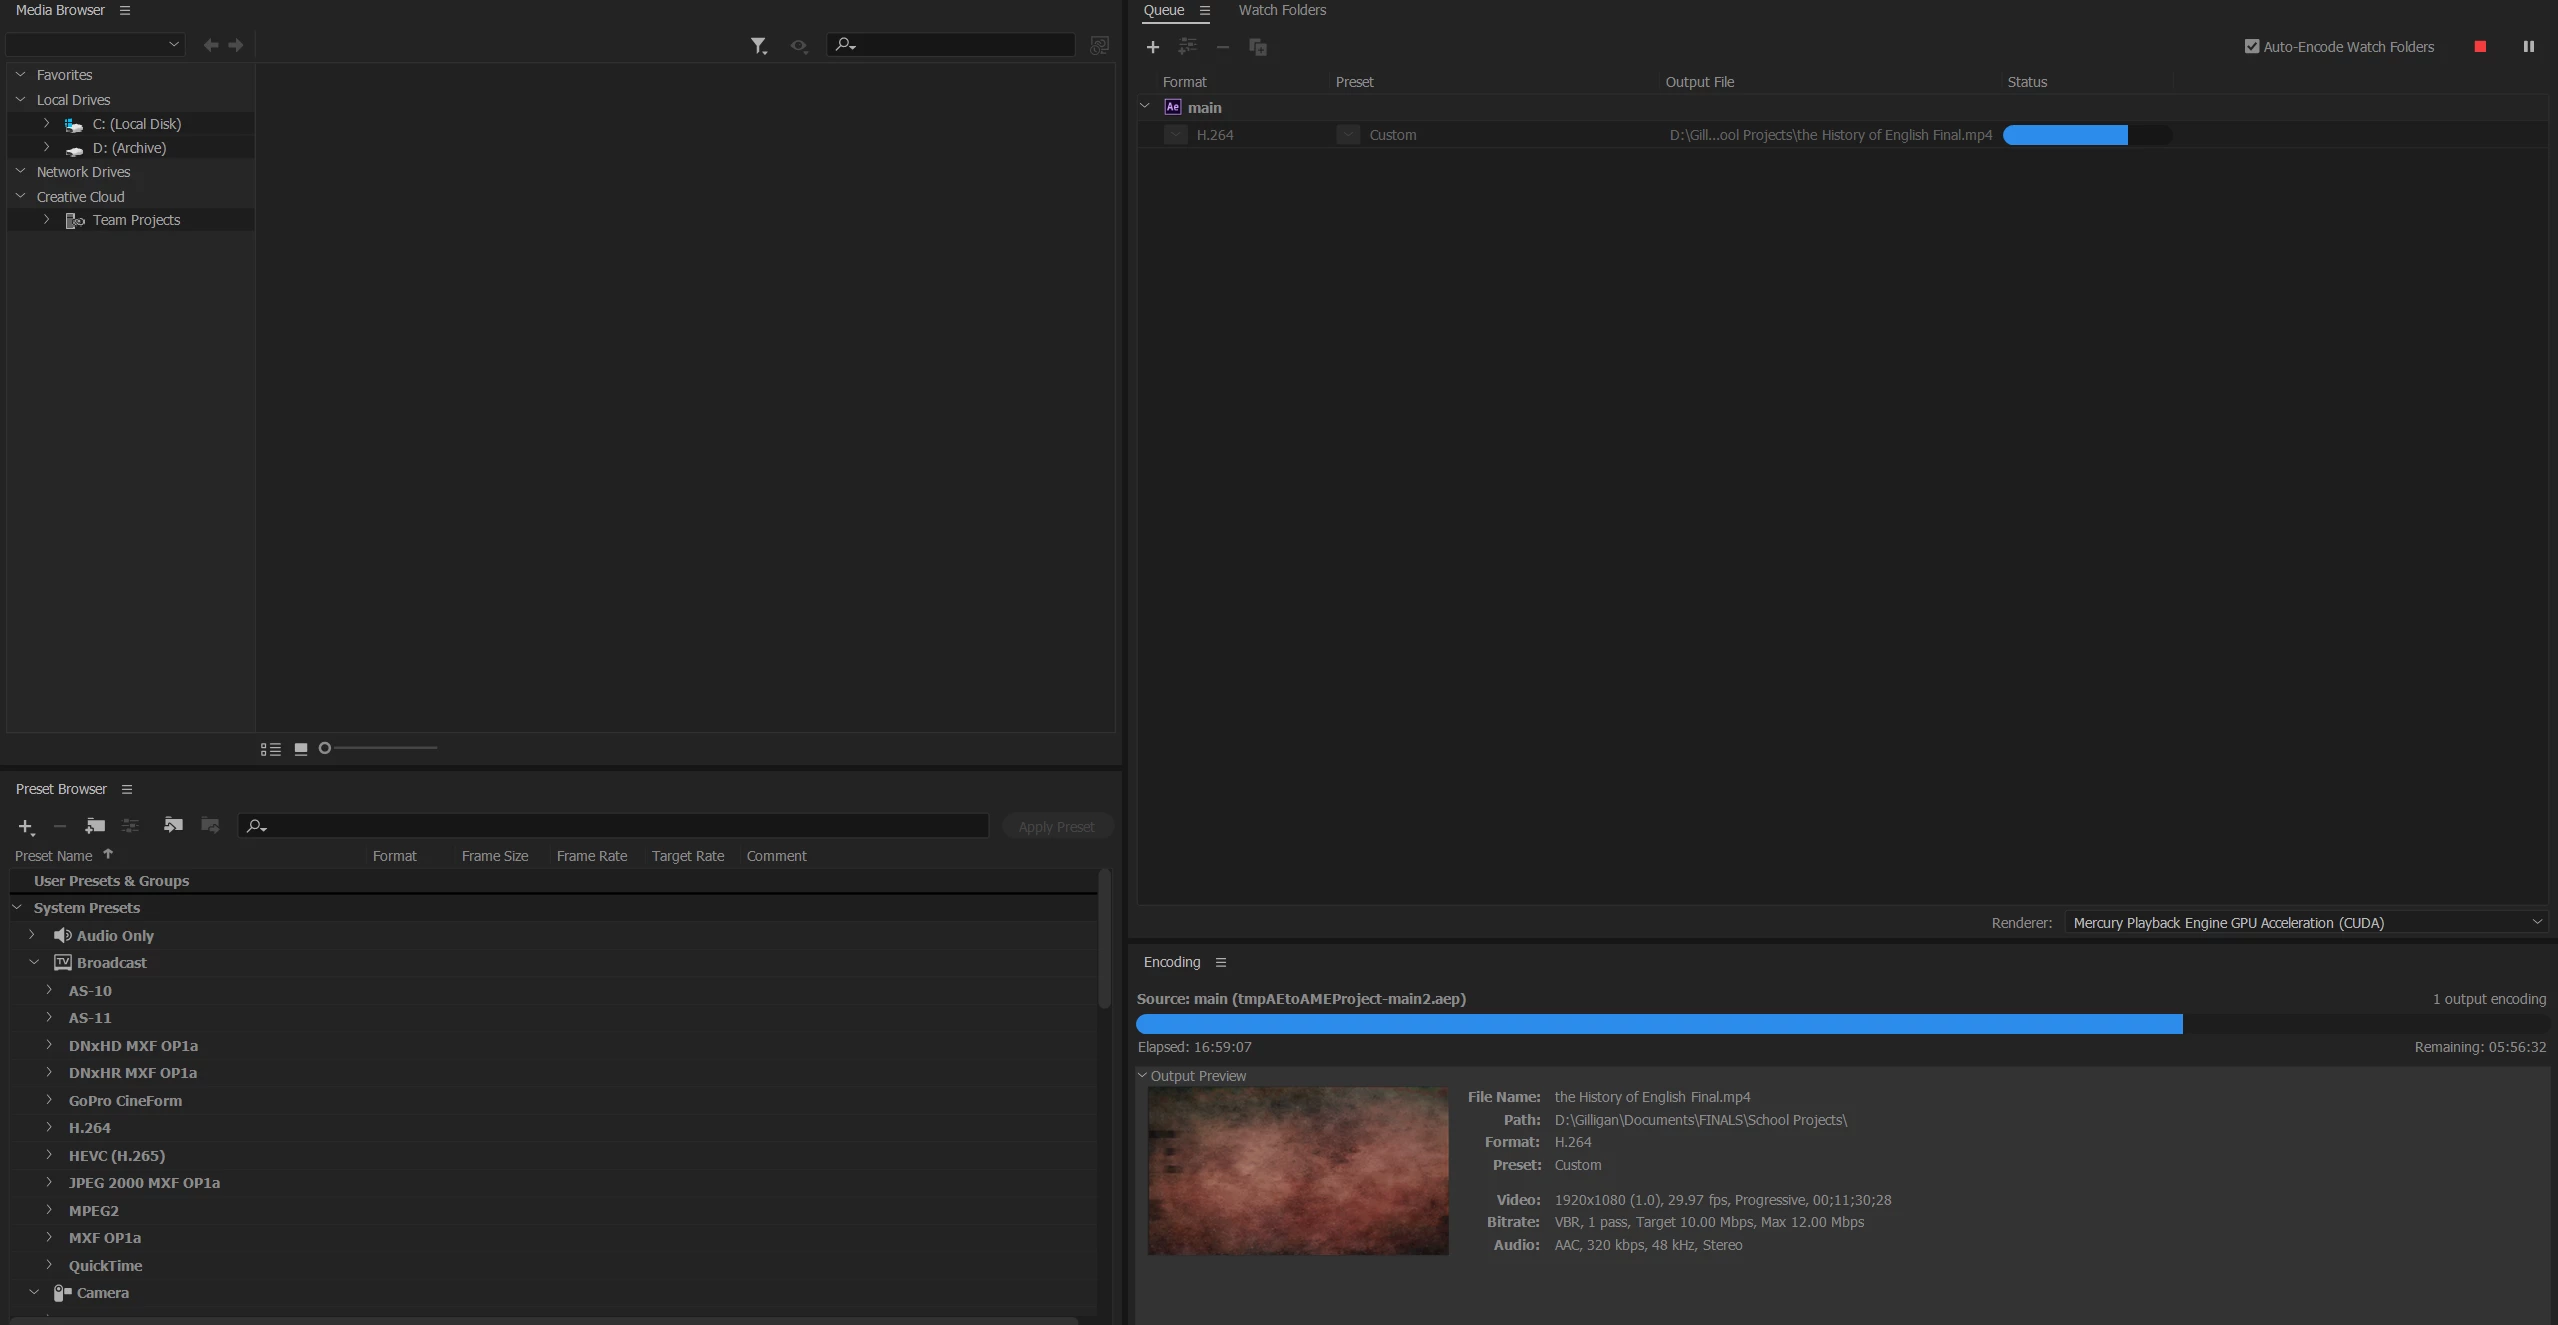Switch Media Browser to thumbnail view
Viewport: 2558px width, 1325px height.
301,749
